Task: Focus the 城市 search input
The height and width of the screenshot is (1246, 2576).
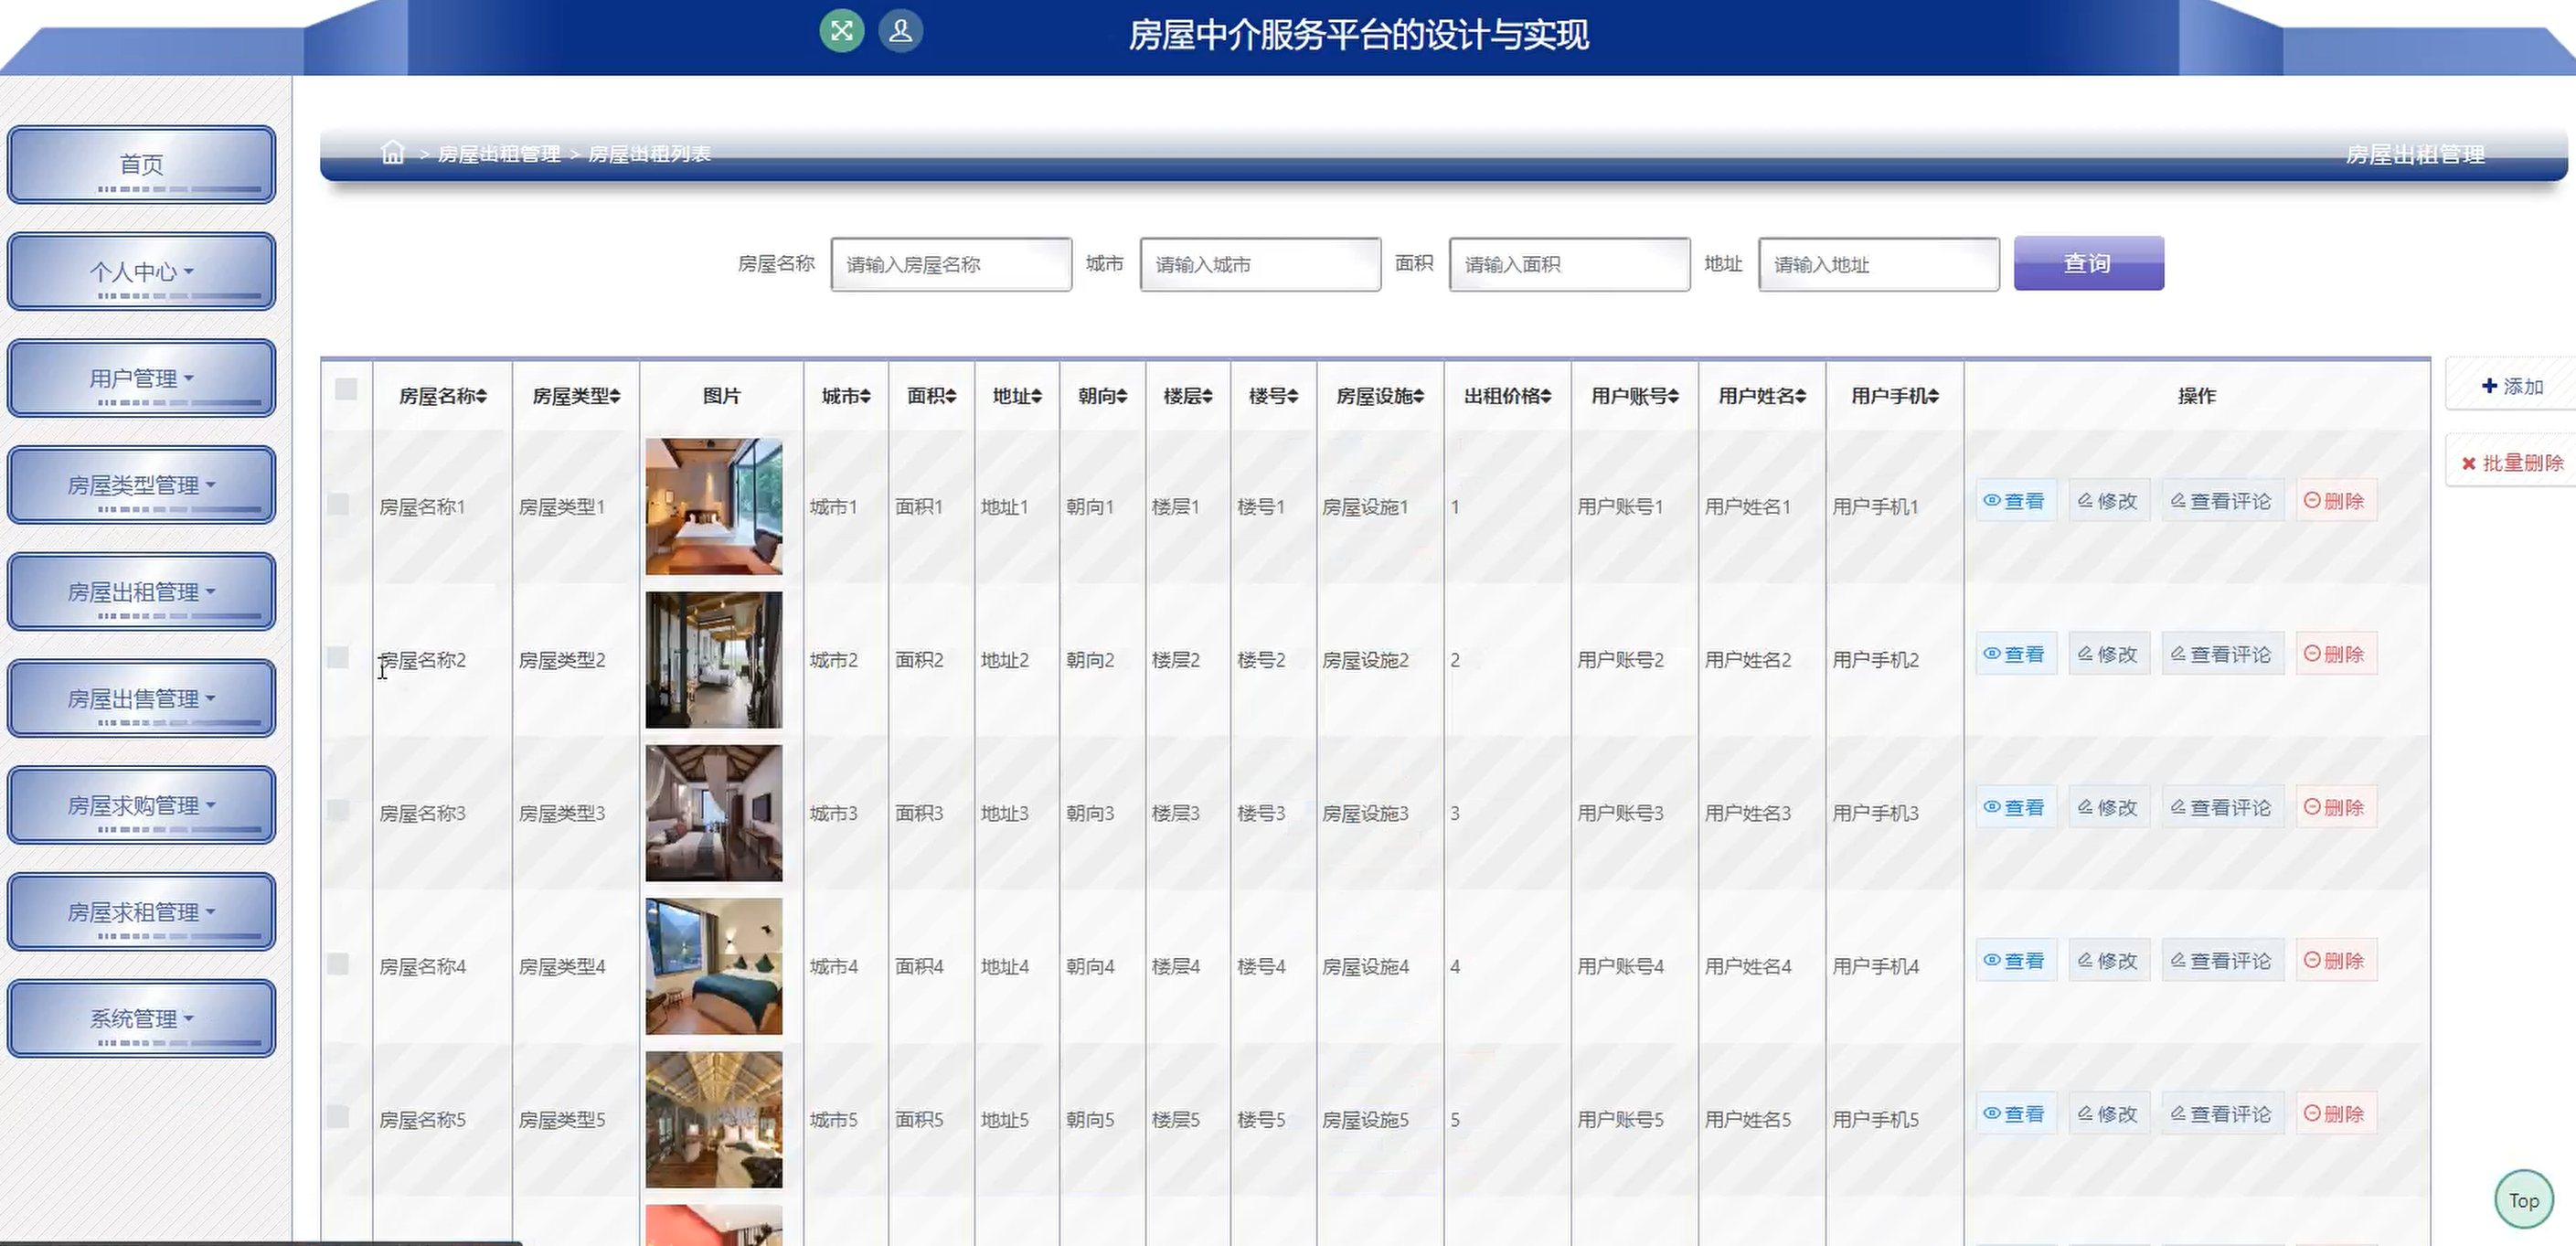Action: click(1260, 264)
